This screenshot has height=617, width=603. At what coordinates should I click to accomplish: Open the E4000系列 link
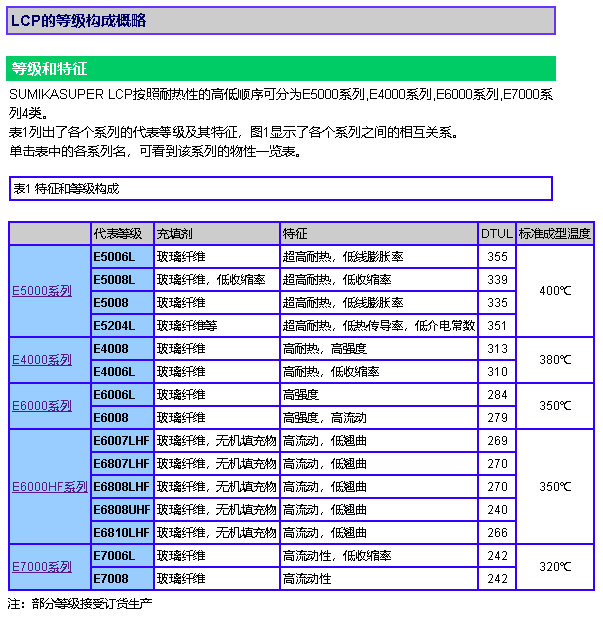point(42,360)
